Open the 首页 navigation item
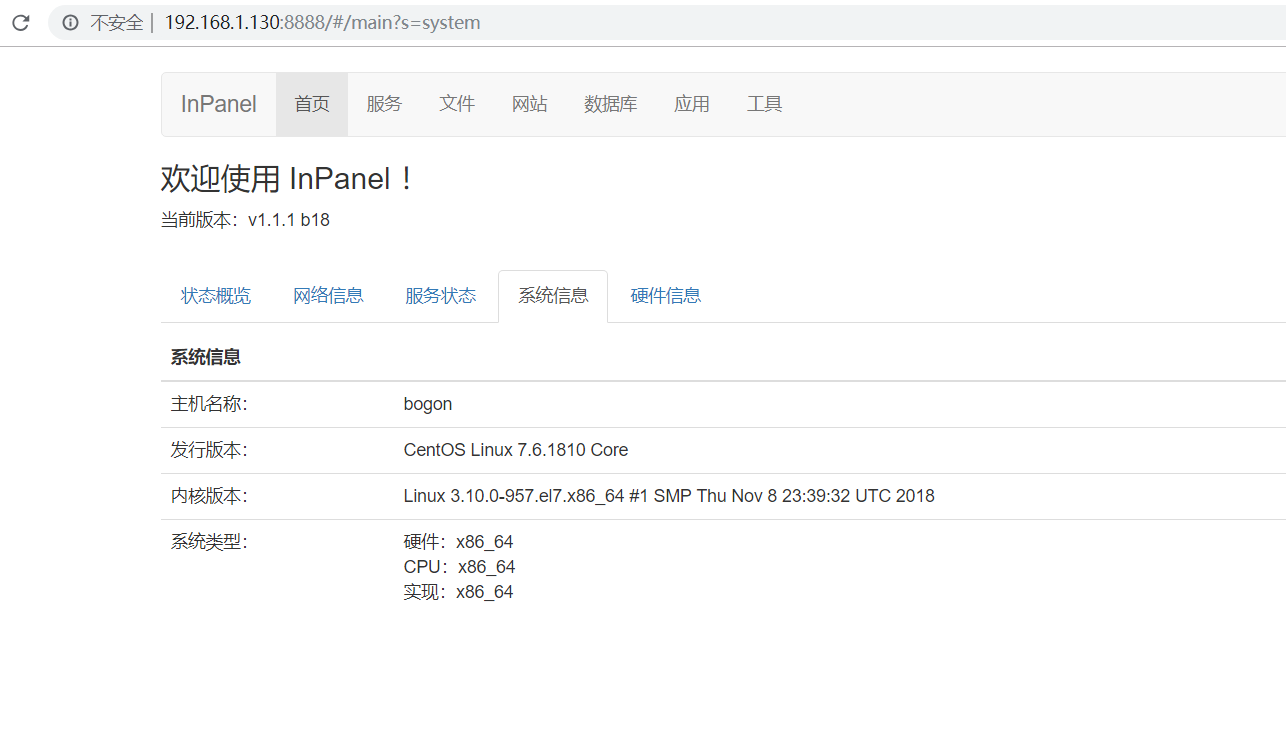The width and height of the screenshot is (1286, 732). pyautogui.click(x=312, y=104)
